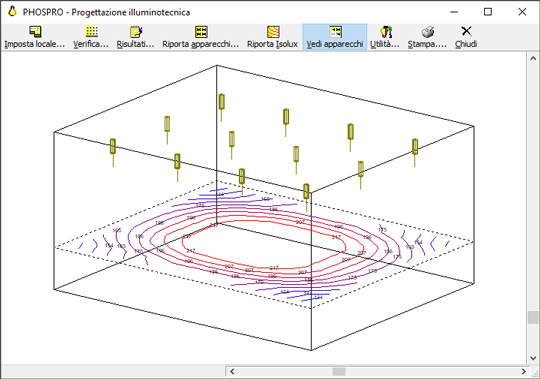Toggle Vedi apparecchi fixture view
The height and width of the screenshot is (379, 540).
coord(335,37)
